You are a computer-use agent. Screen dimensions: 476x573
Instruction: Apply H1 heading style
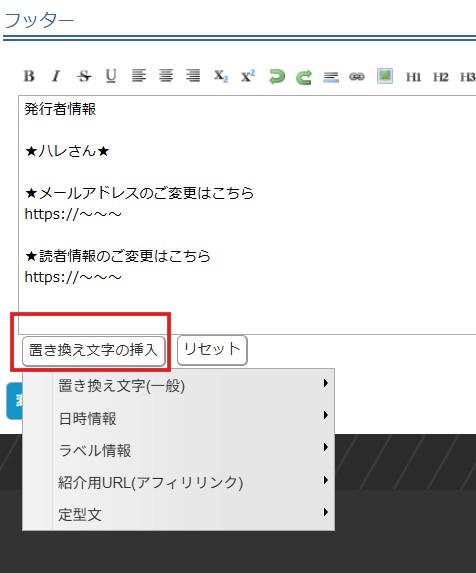click(414, 77)
